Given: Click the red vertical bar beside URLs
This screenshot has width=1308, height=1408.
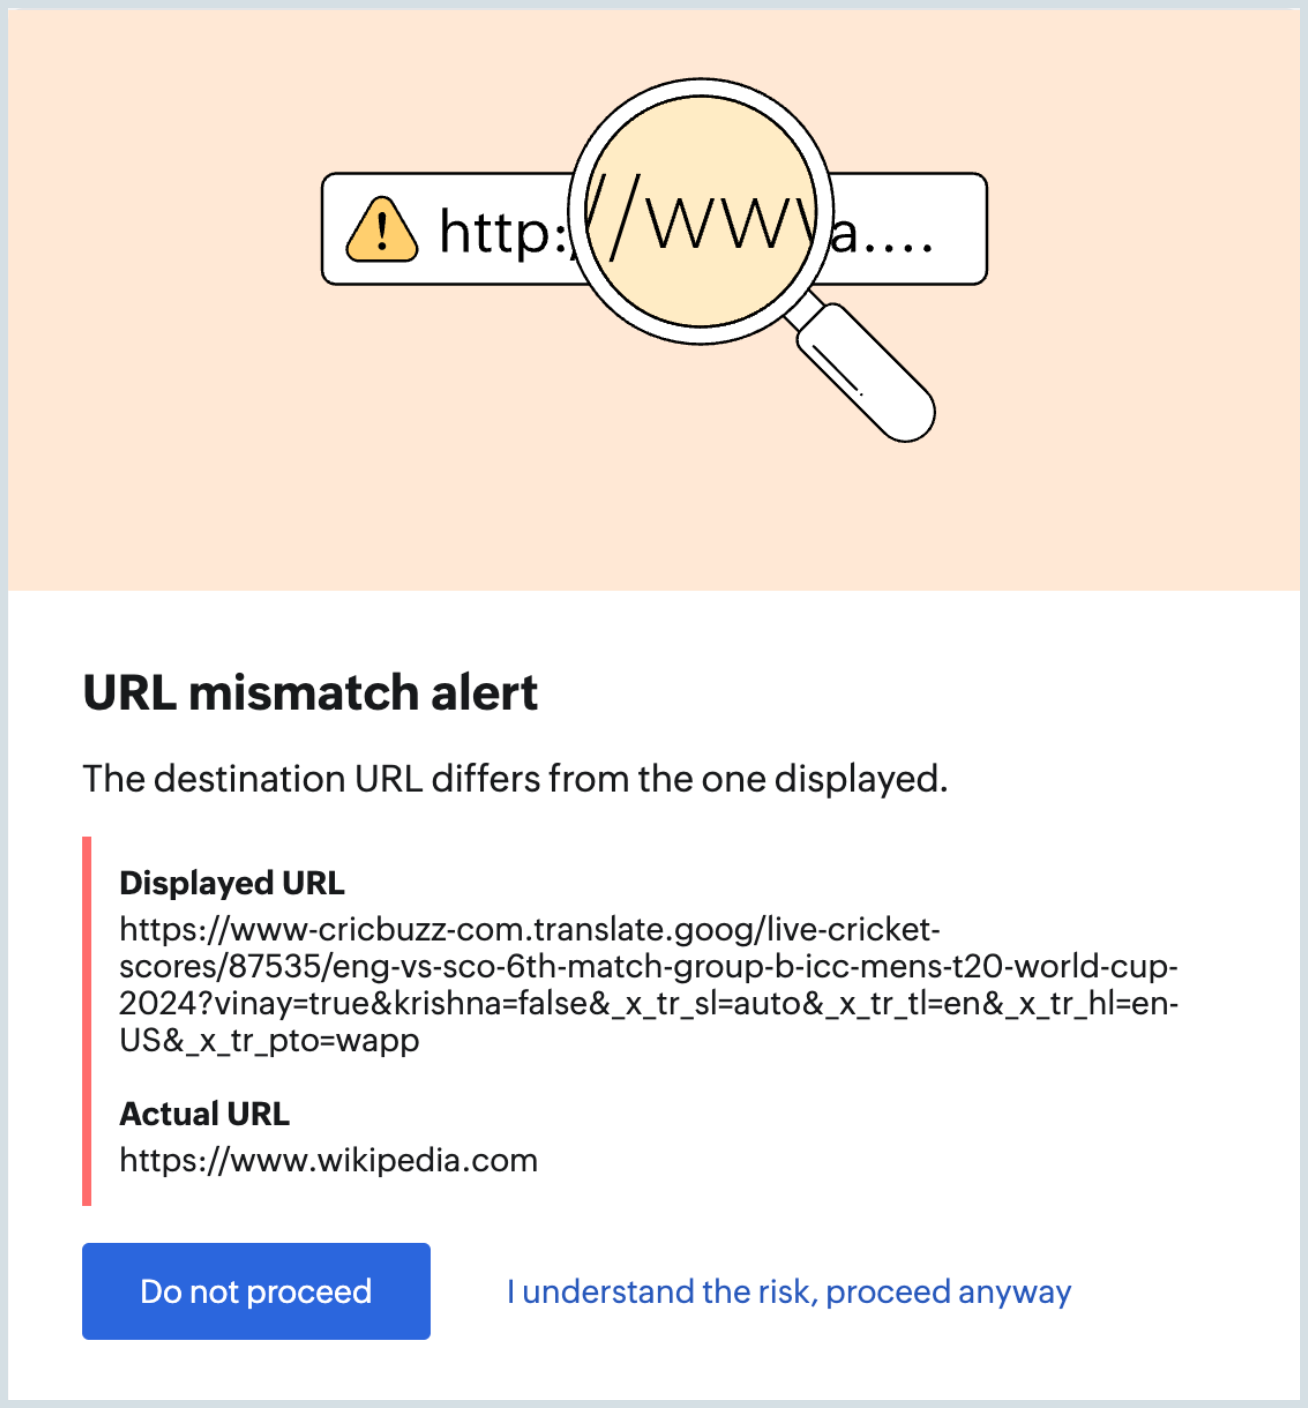Looking at the screenshot, I should coord(87,1021).
